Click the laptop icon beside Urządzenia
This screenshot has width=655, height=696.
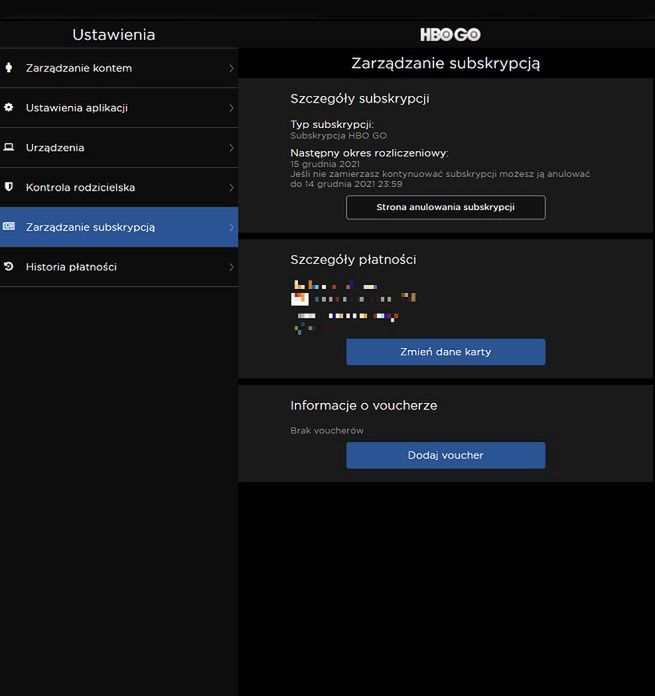[x=8, y=147]
